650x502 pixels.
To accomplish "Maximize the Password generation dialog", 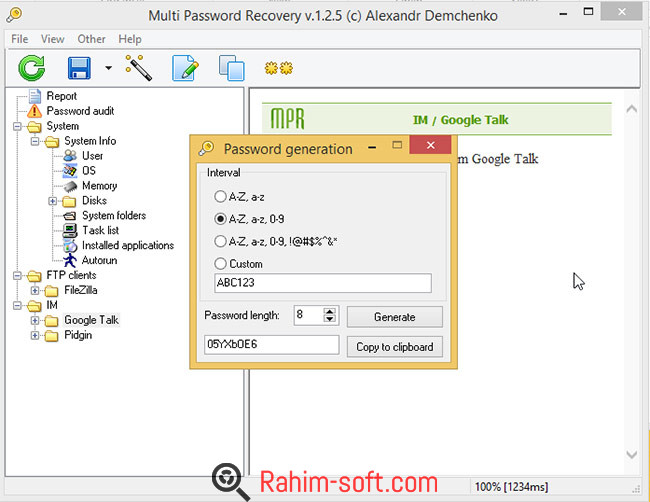I will pyautogui.click(x=397, y=145).
